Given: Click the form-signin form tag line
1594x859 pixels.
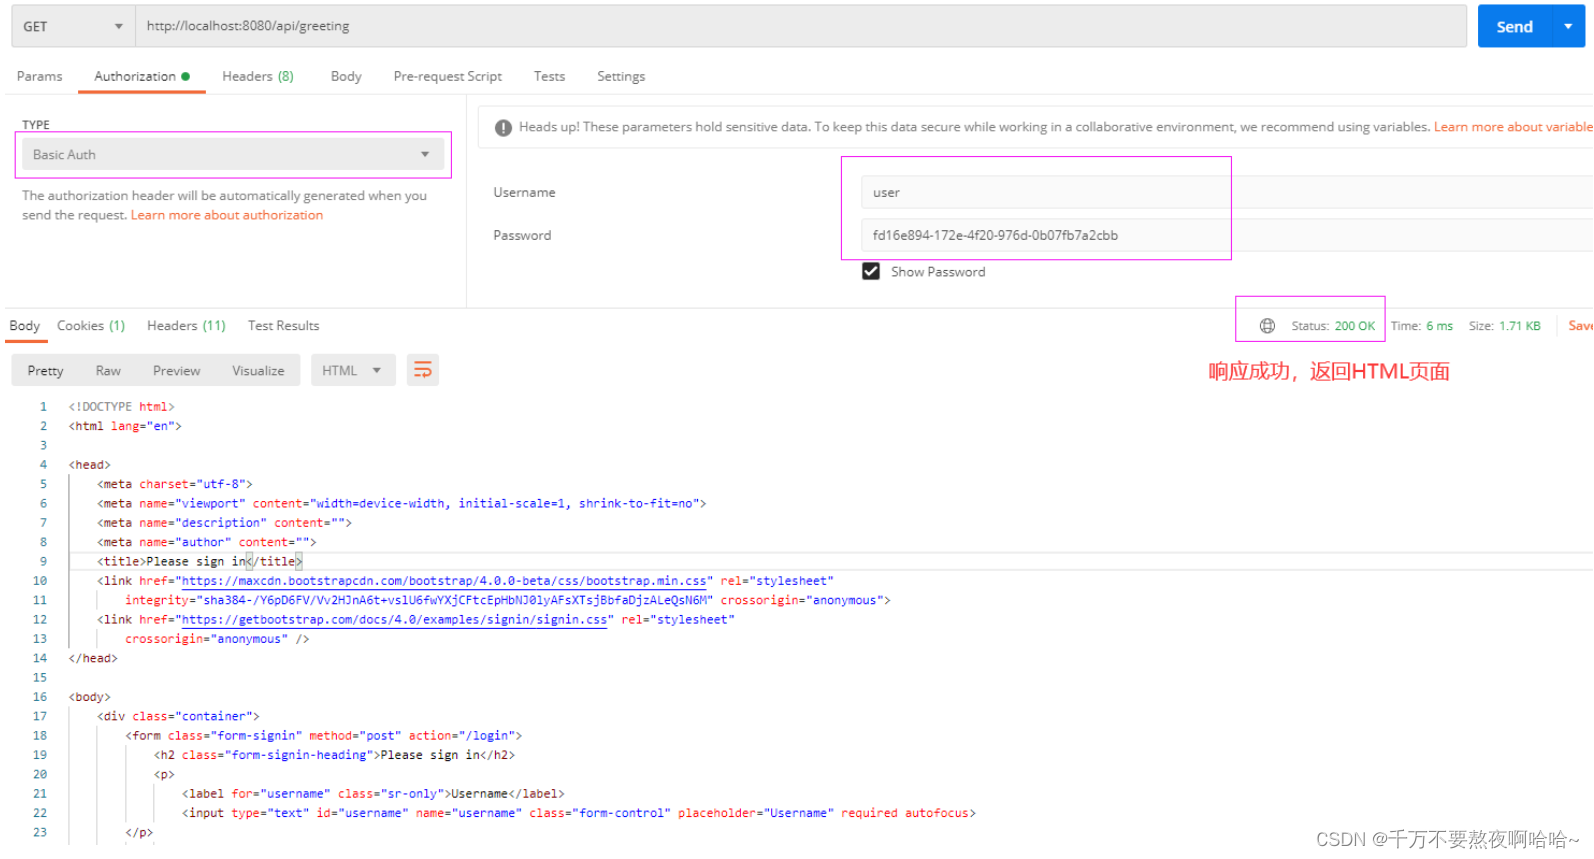Looking at the screenshot, I should pyautogui.click(x=323, y=736).
